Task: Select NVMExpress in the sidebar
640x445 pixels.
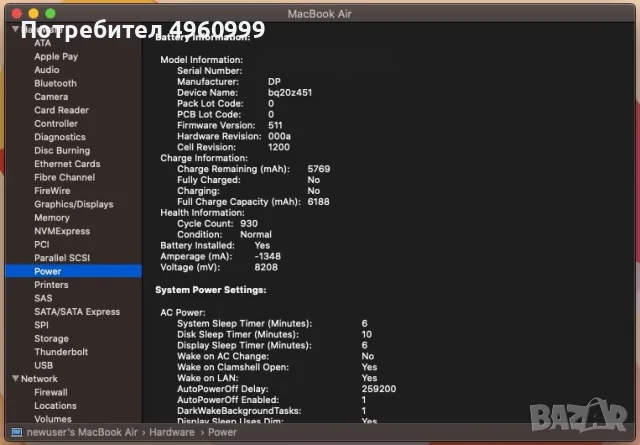Action: tap(62, 231)
